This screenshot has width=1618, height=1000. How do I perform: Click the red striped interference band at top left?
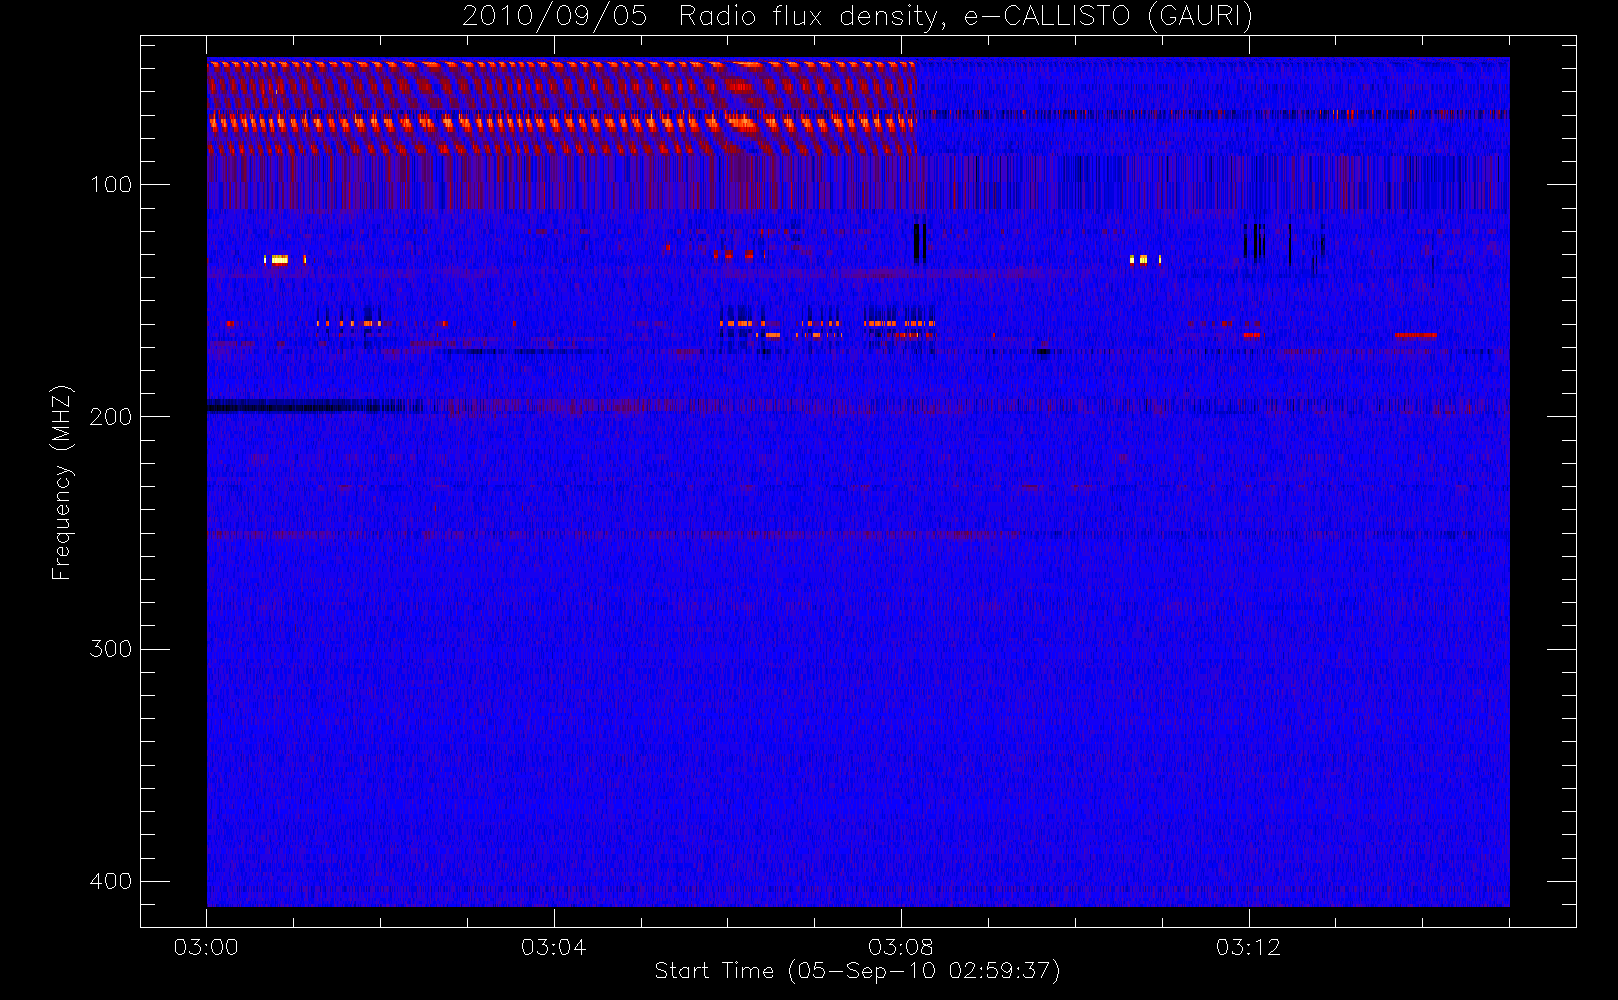click(x=562, y=106)
